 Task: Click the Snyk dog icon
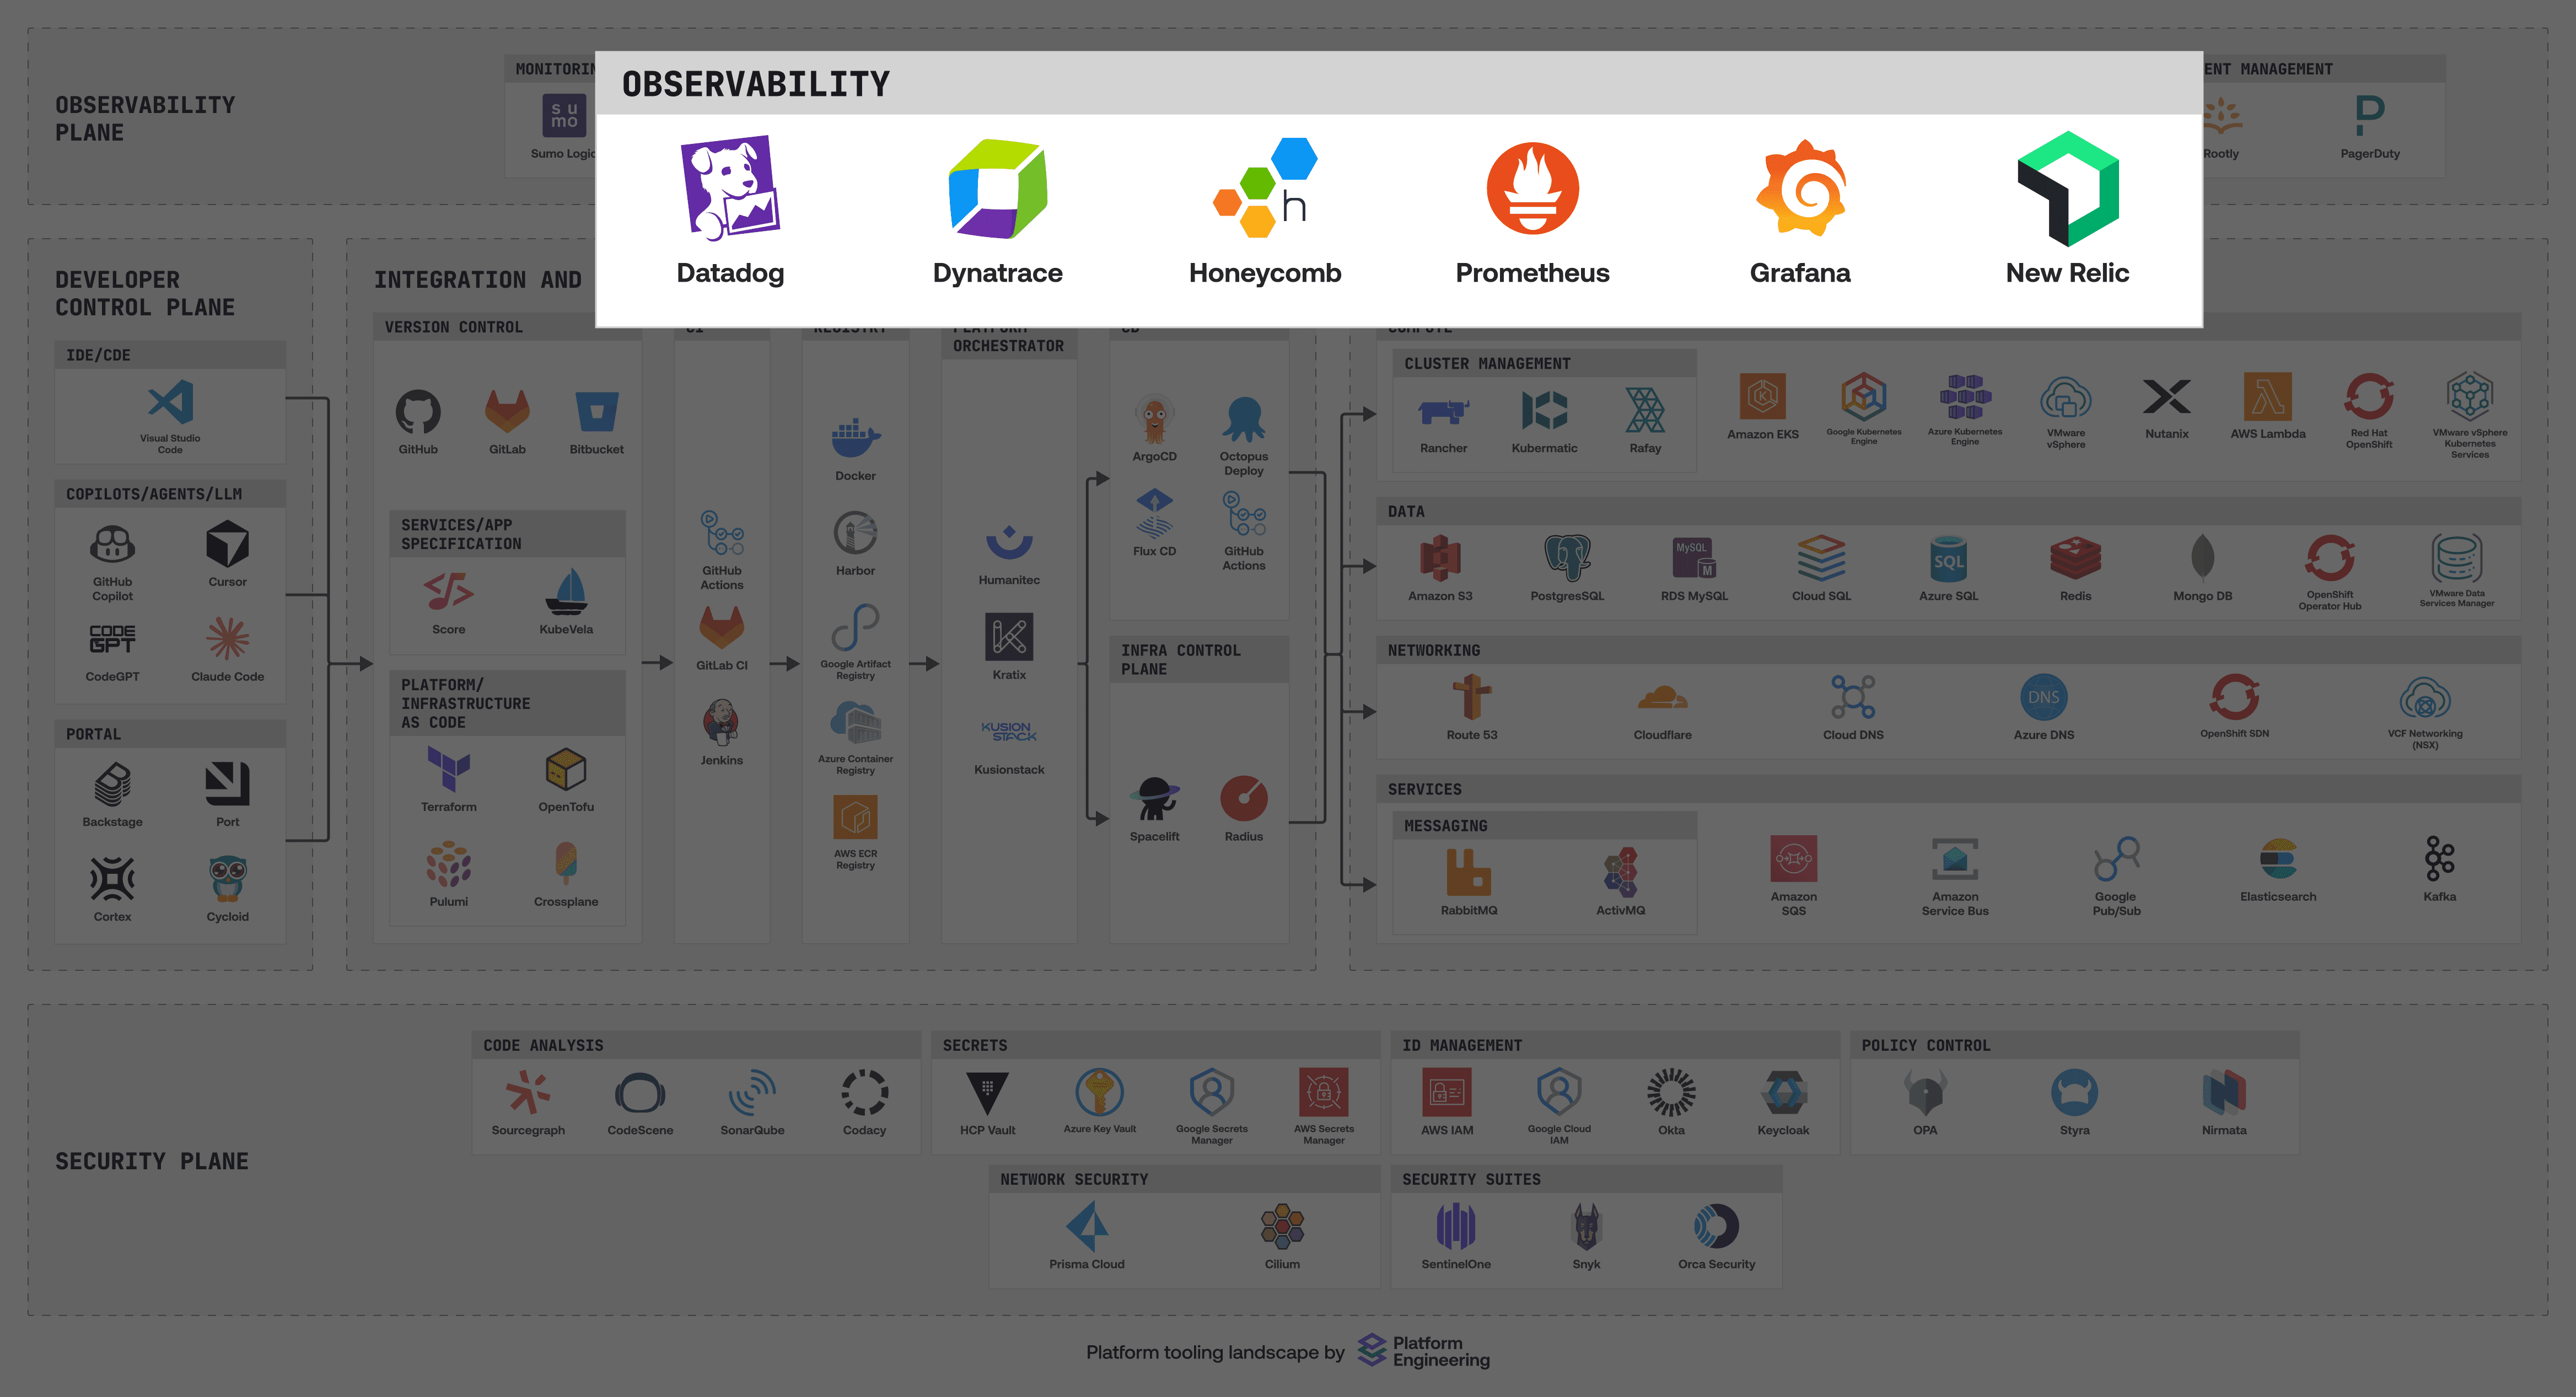[1586, 1227]
